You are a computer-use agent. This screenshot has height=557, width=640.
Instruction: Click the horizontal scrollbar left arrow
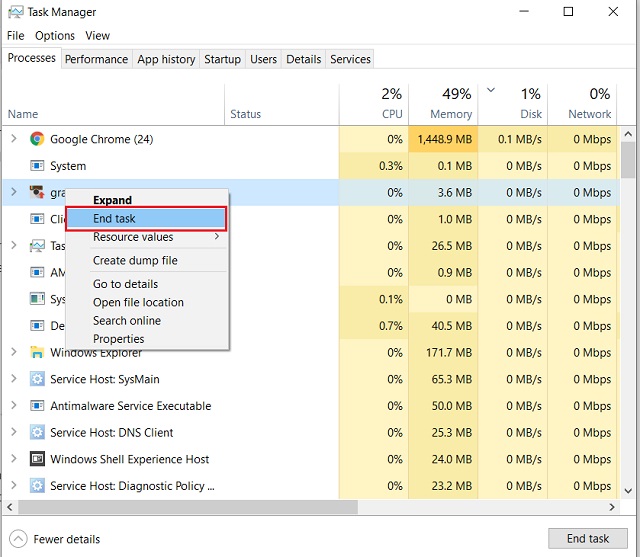10,507
